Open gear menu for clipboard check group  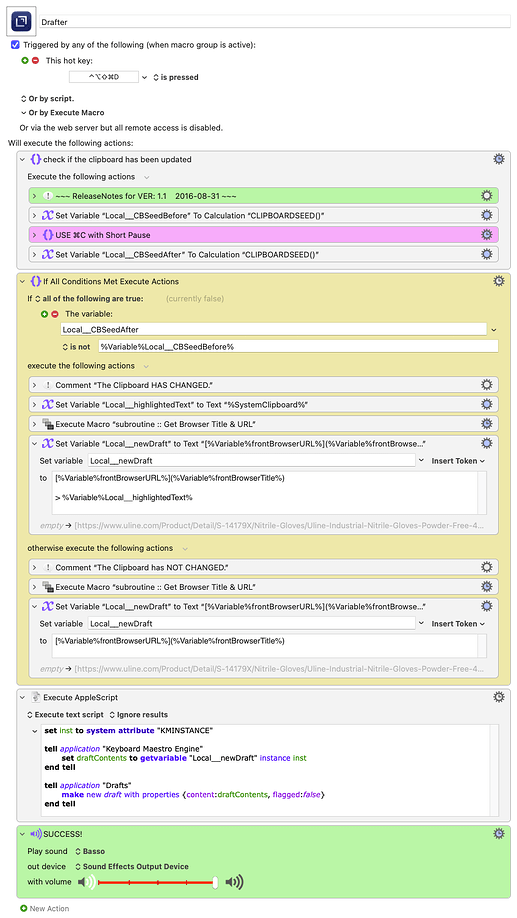498,159
